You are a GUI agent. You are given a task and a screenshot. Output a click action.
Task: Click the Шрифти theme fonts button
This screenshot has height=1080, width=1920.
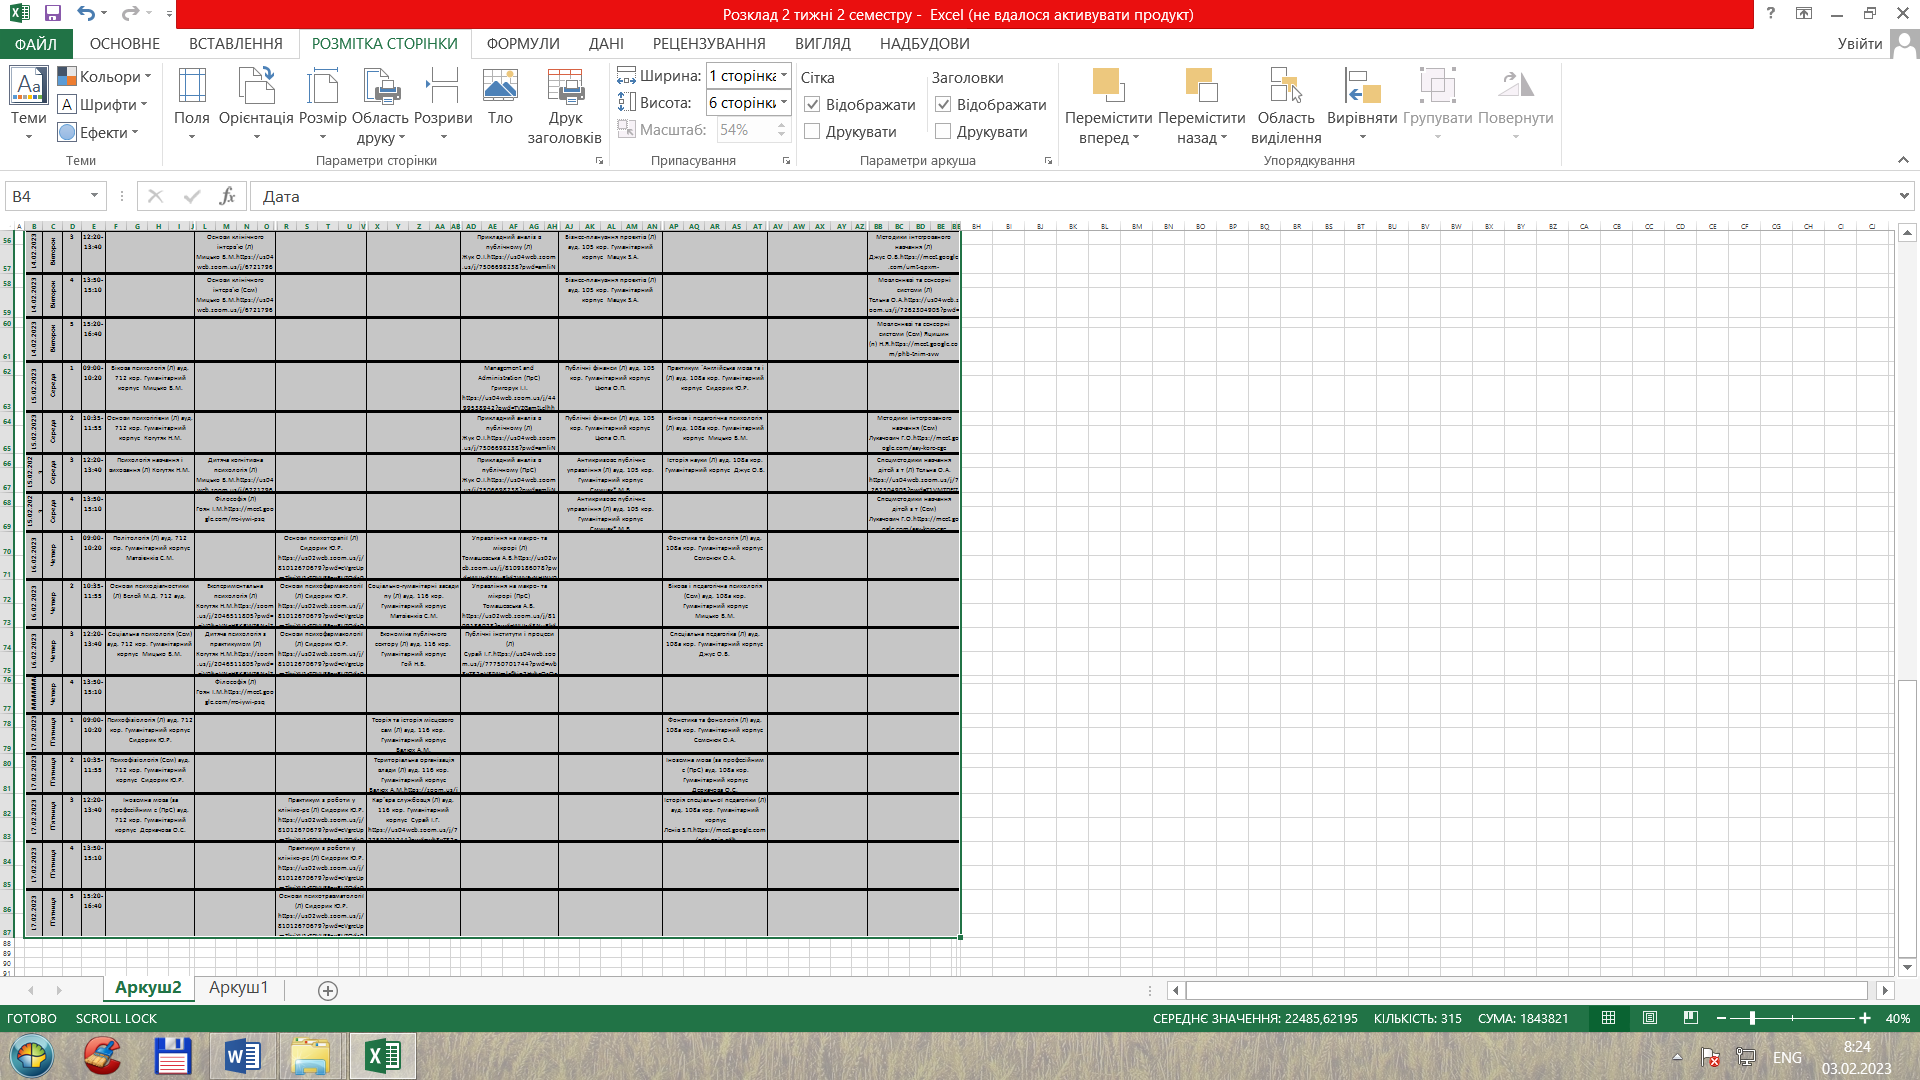coord(102,105)
